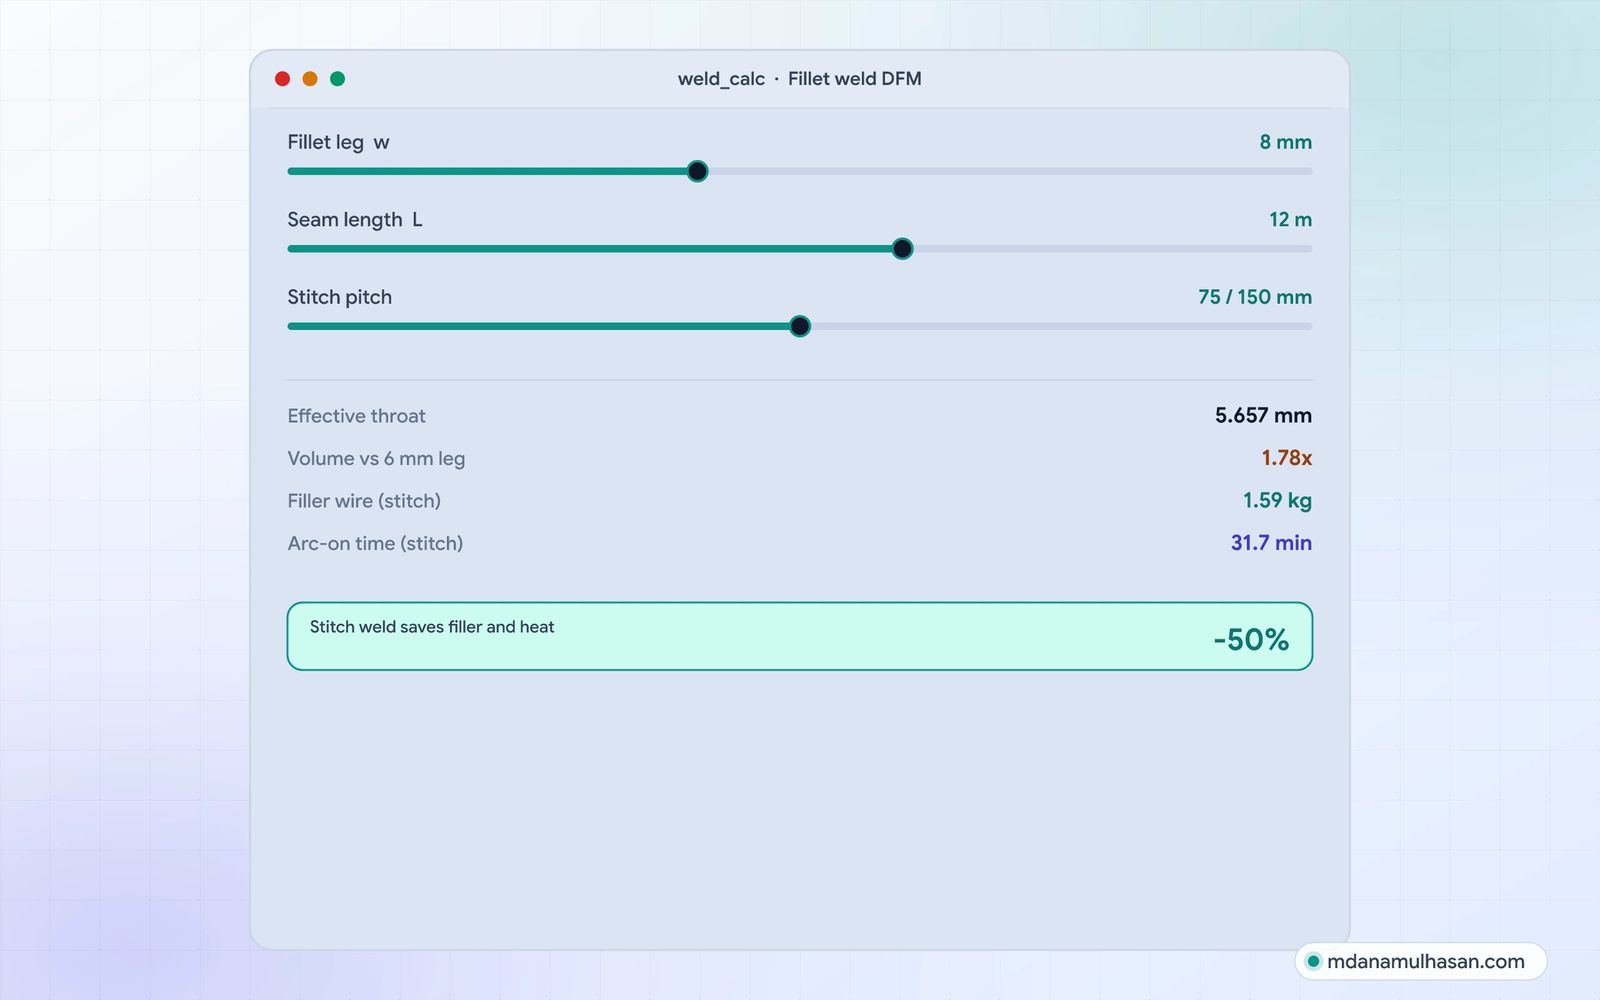This screenshot has height=1000, width=1600.
Task: Click 'Stitch weld saves filler and heat' text
Action: point(432,627)
